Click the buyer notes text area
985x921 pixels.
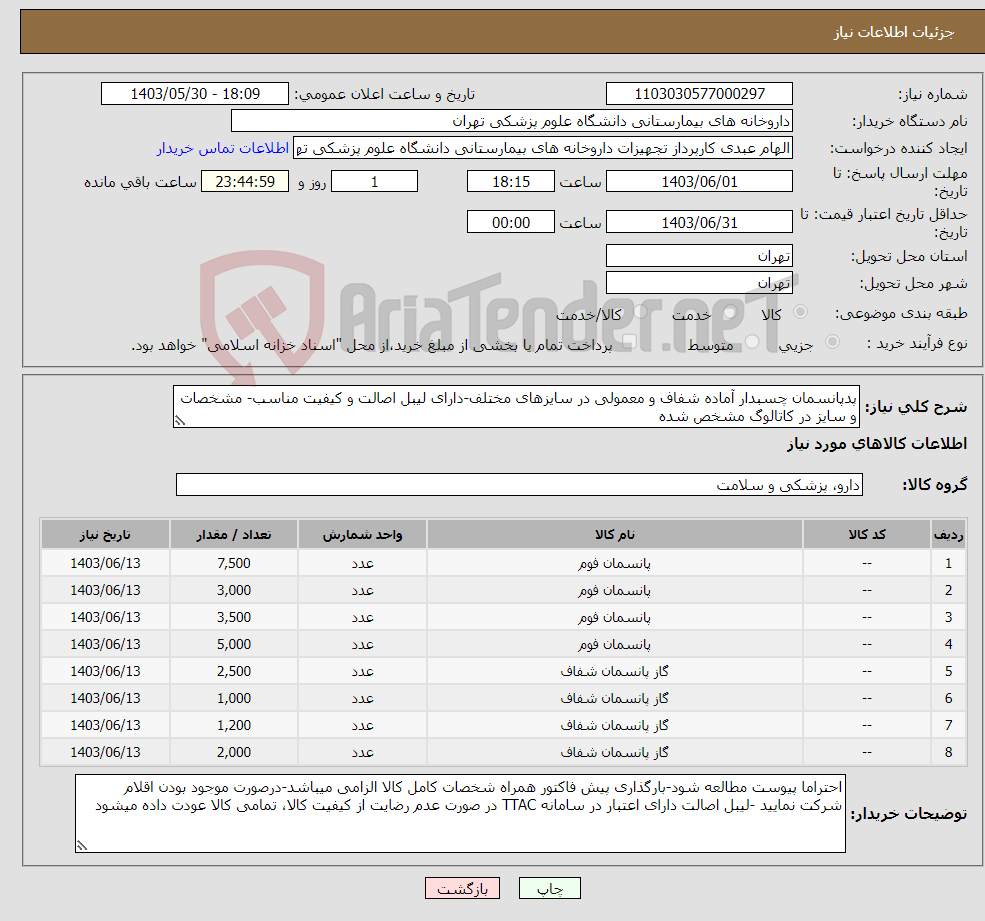point(460,814)
